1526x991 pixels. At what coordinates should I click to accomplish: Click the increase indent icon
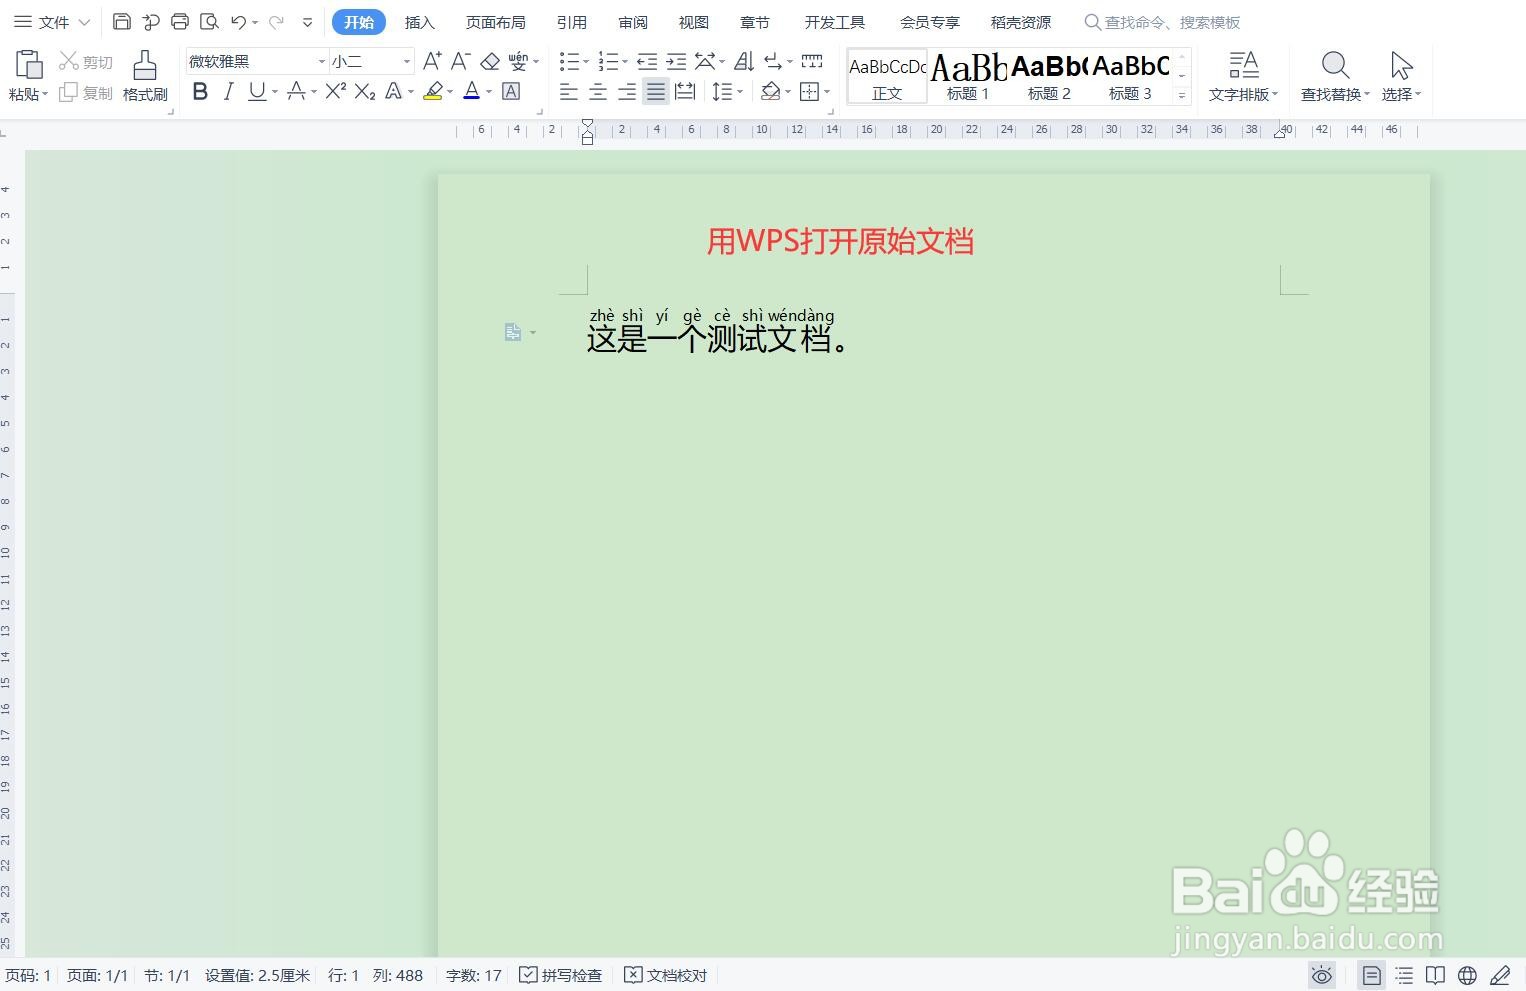[676, 61]
